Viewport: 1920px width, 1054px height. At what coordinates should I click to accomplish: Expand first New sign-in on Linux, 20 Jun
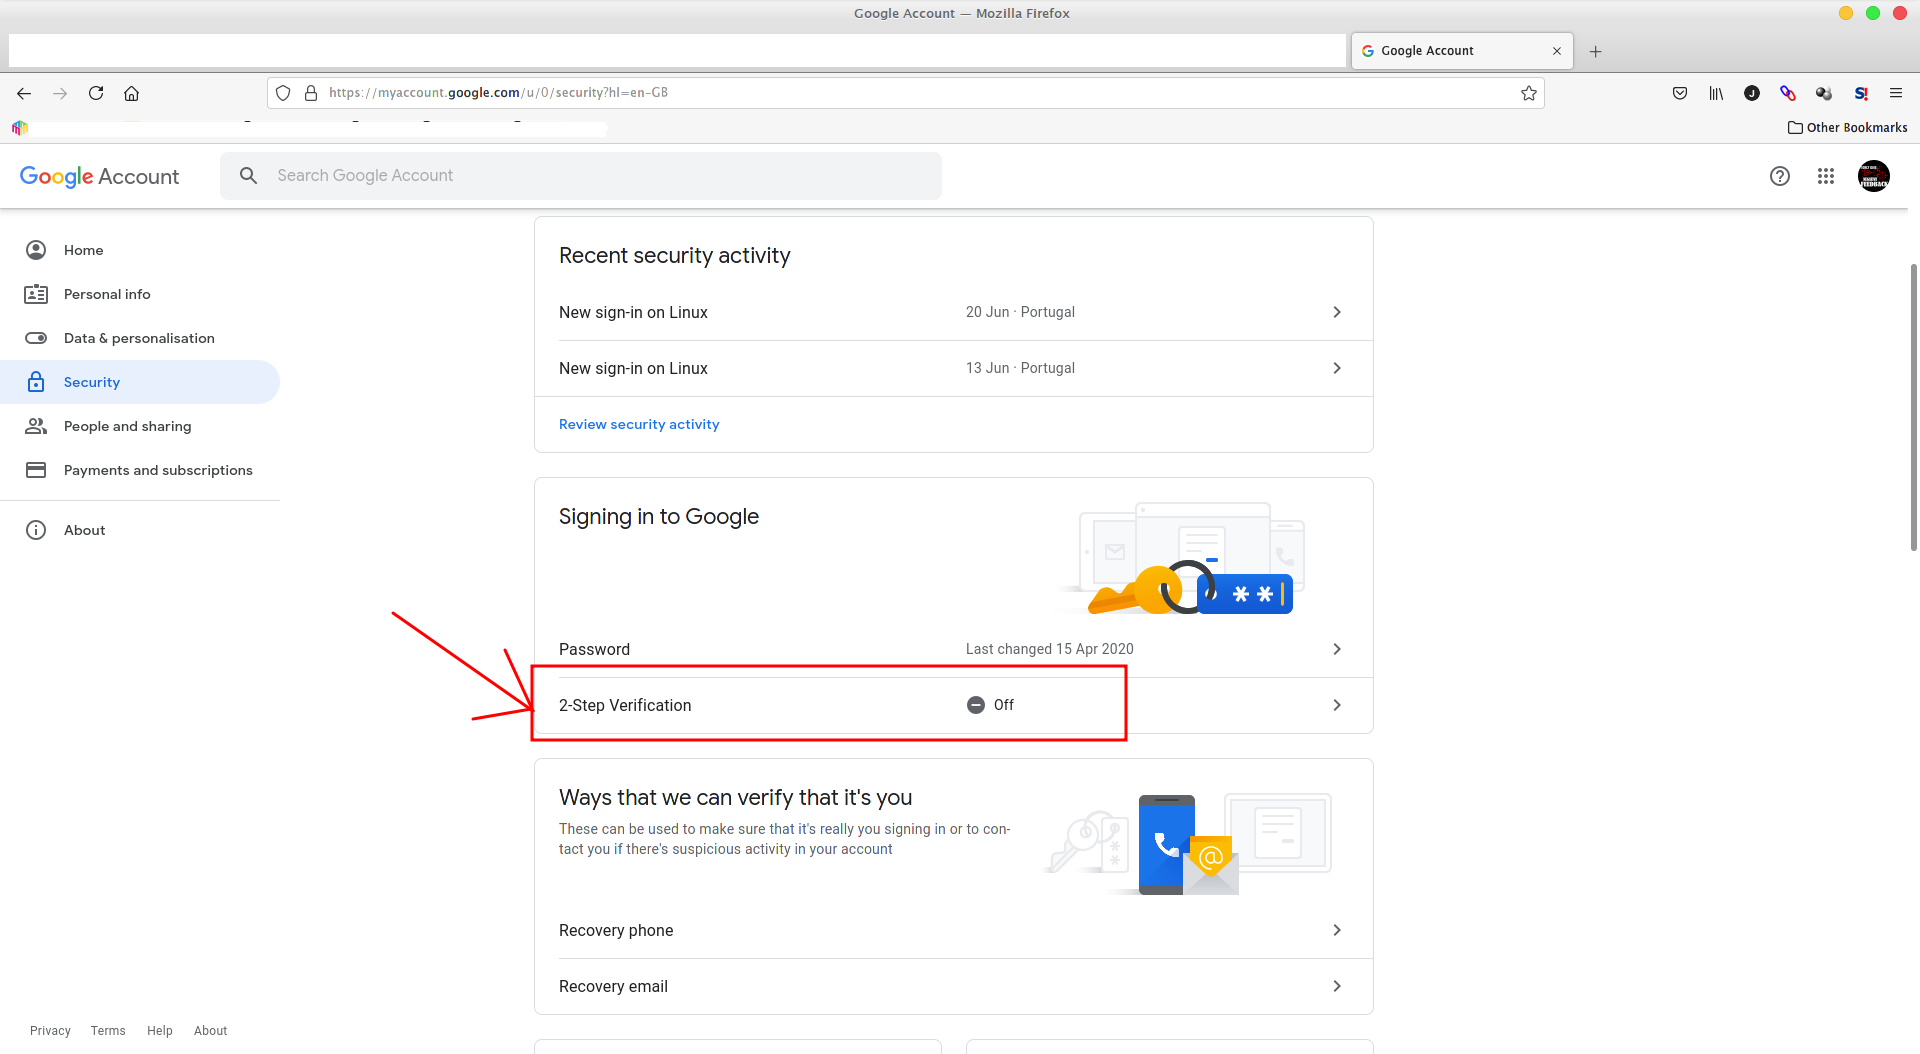tap(950, 312)
